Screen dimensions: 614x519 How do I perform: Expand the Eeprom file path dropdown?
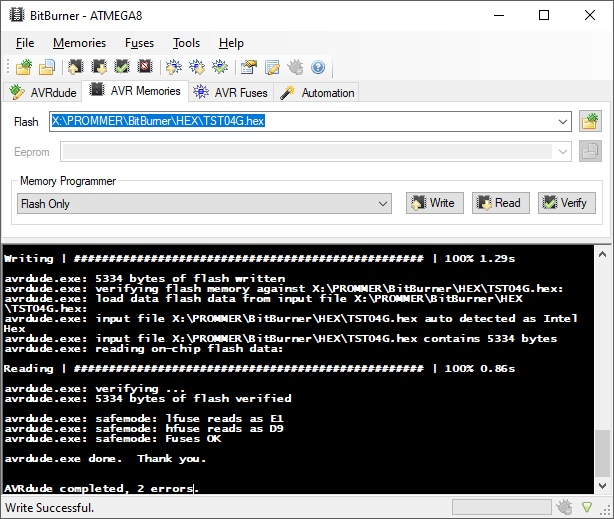coord(563,152)
